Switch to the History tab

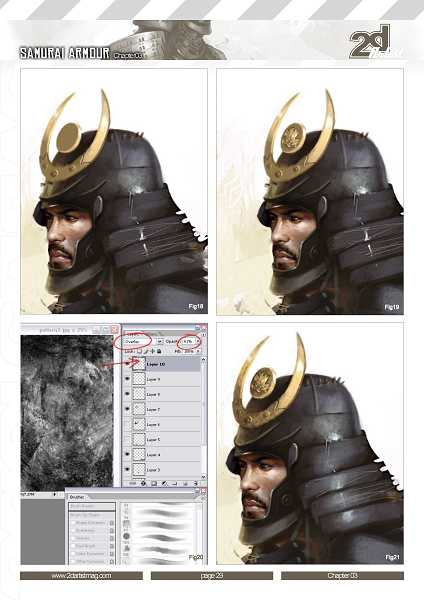[x=150, y=334]
